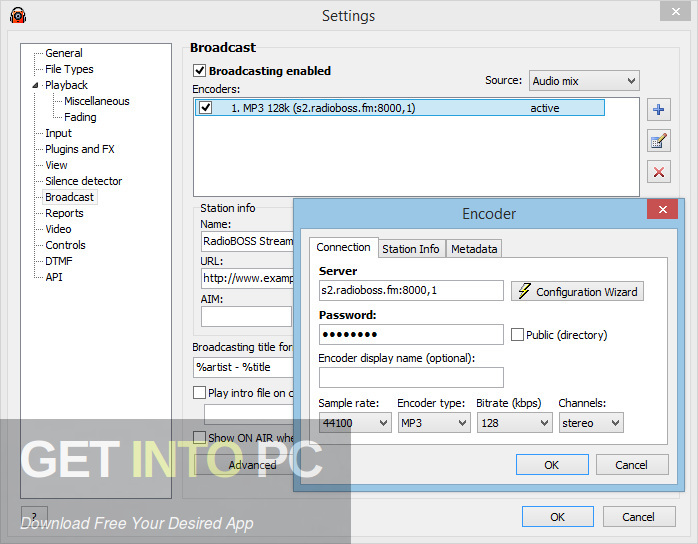Click the add encoder plus icon
The image size is (698, 544).
[x=658, y=110]
